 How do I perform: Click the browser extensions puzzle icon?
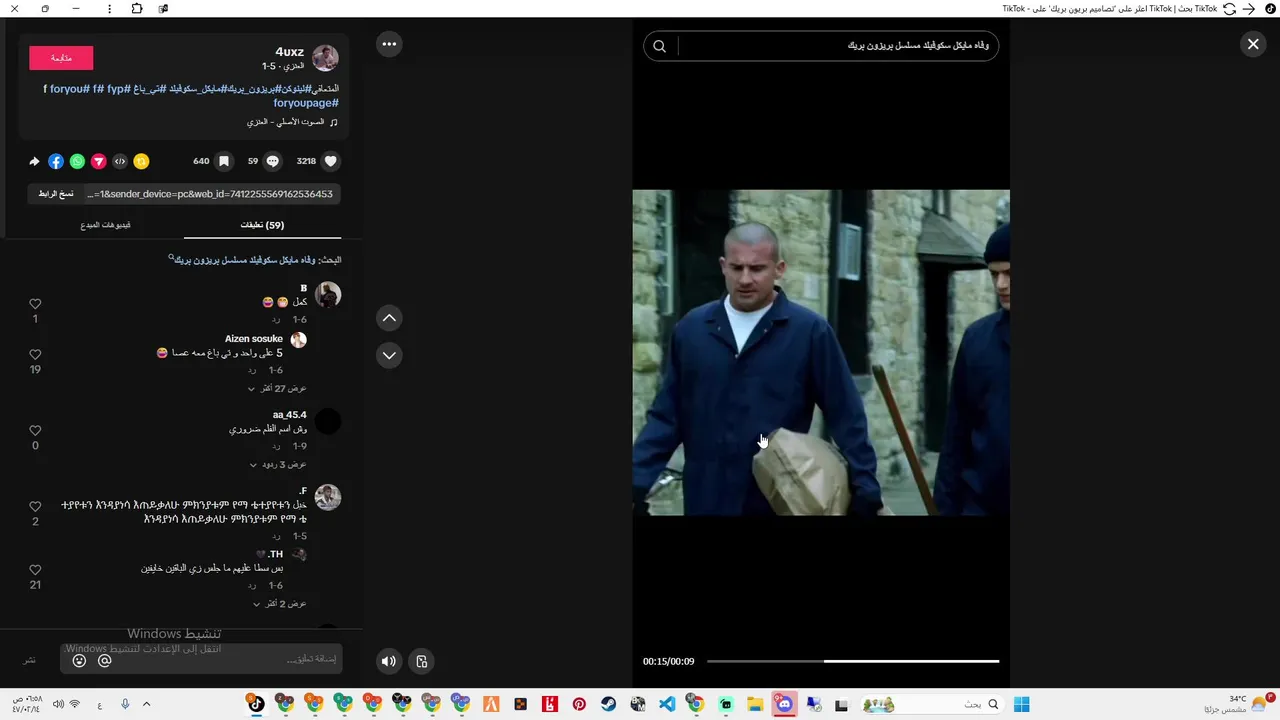point(137,9)
